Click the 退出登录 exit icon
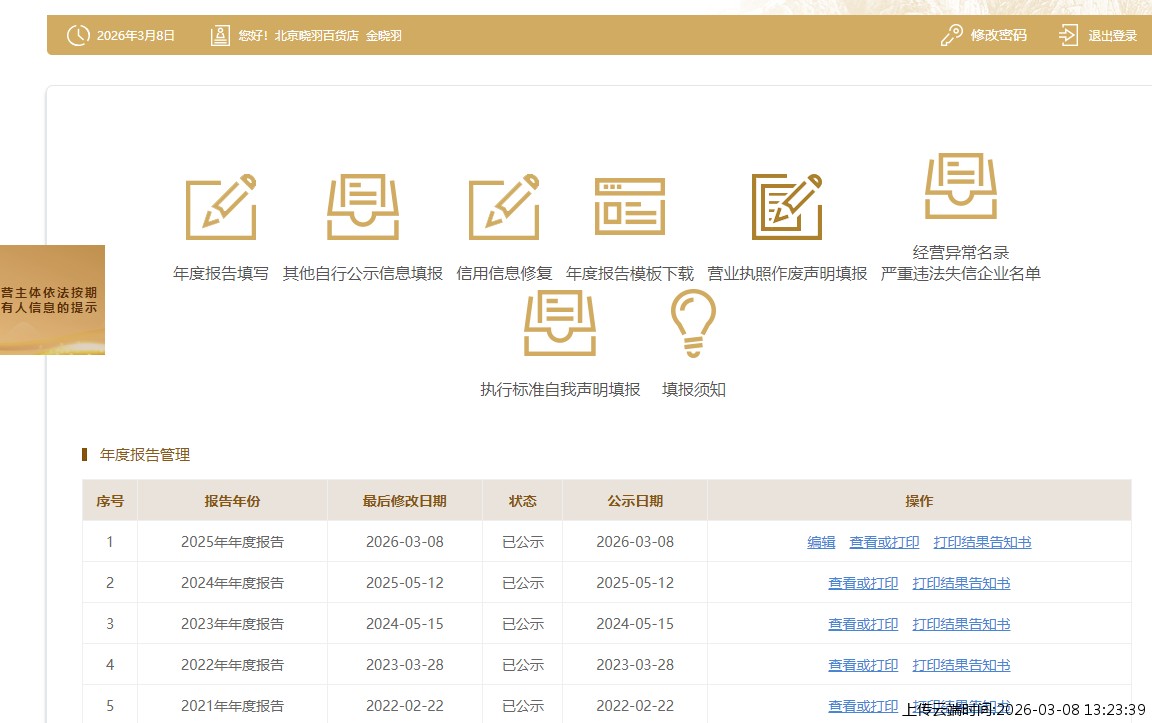The height and width of the screenshot is (723, 1152). pyautogui.click(x=1069, y=36)
